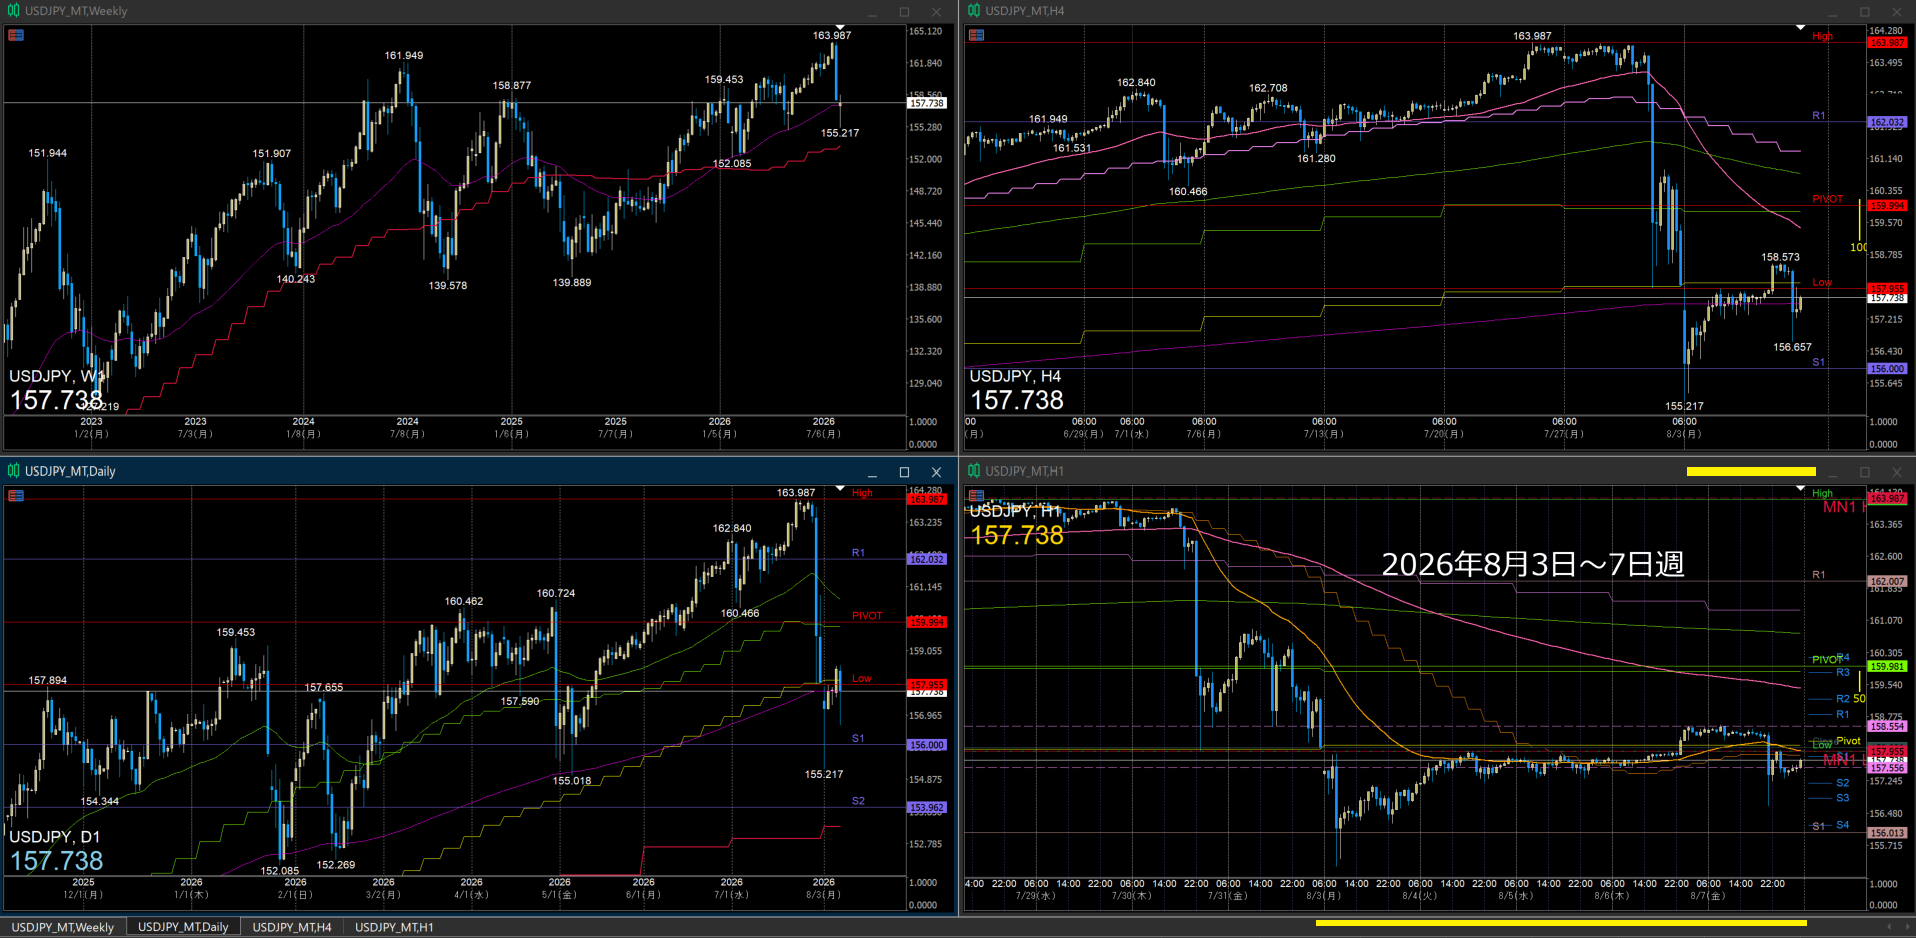Open the one-click trading panel icon on the Weekly chart
Image resolution: width=1916 pixels, height=938 pixels.
click(x=16, y=35)
